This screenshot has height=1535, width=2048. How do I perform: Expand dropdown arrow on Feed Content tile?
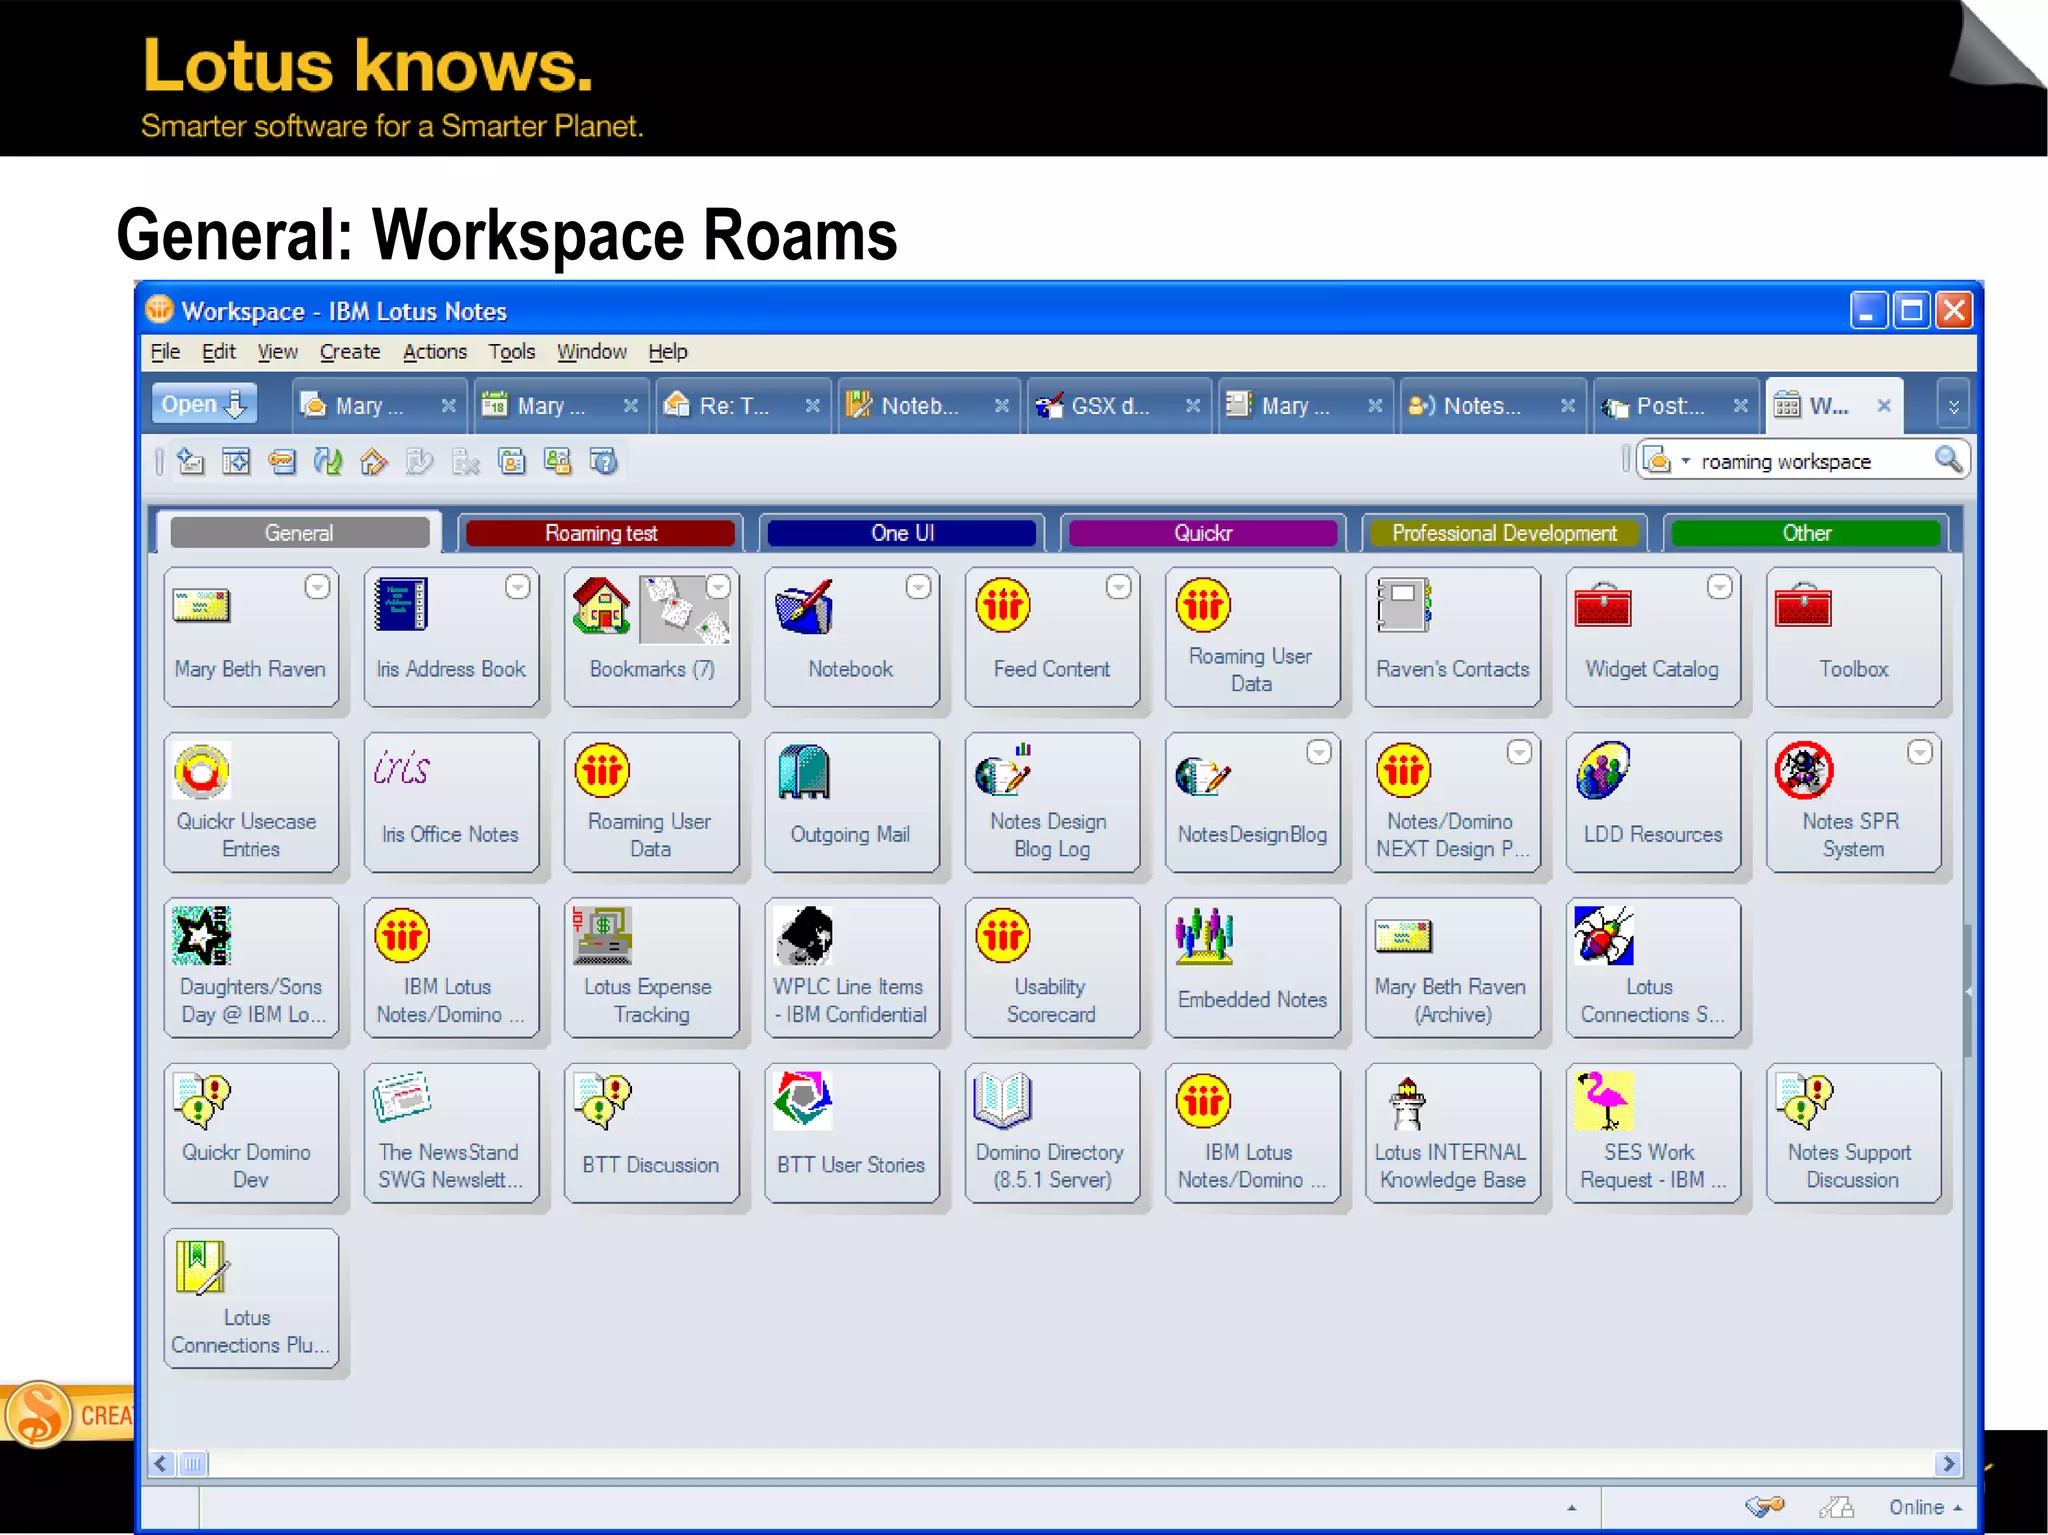click(x=1118, y=587)
